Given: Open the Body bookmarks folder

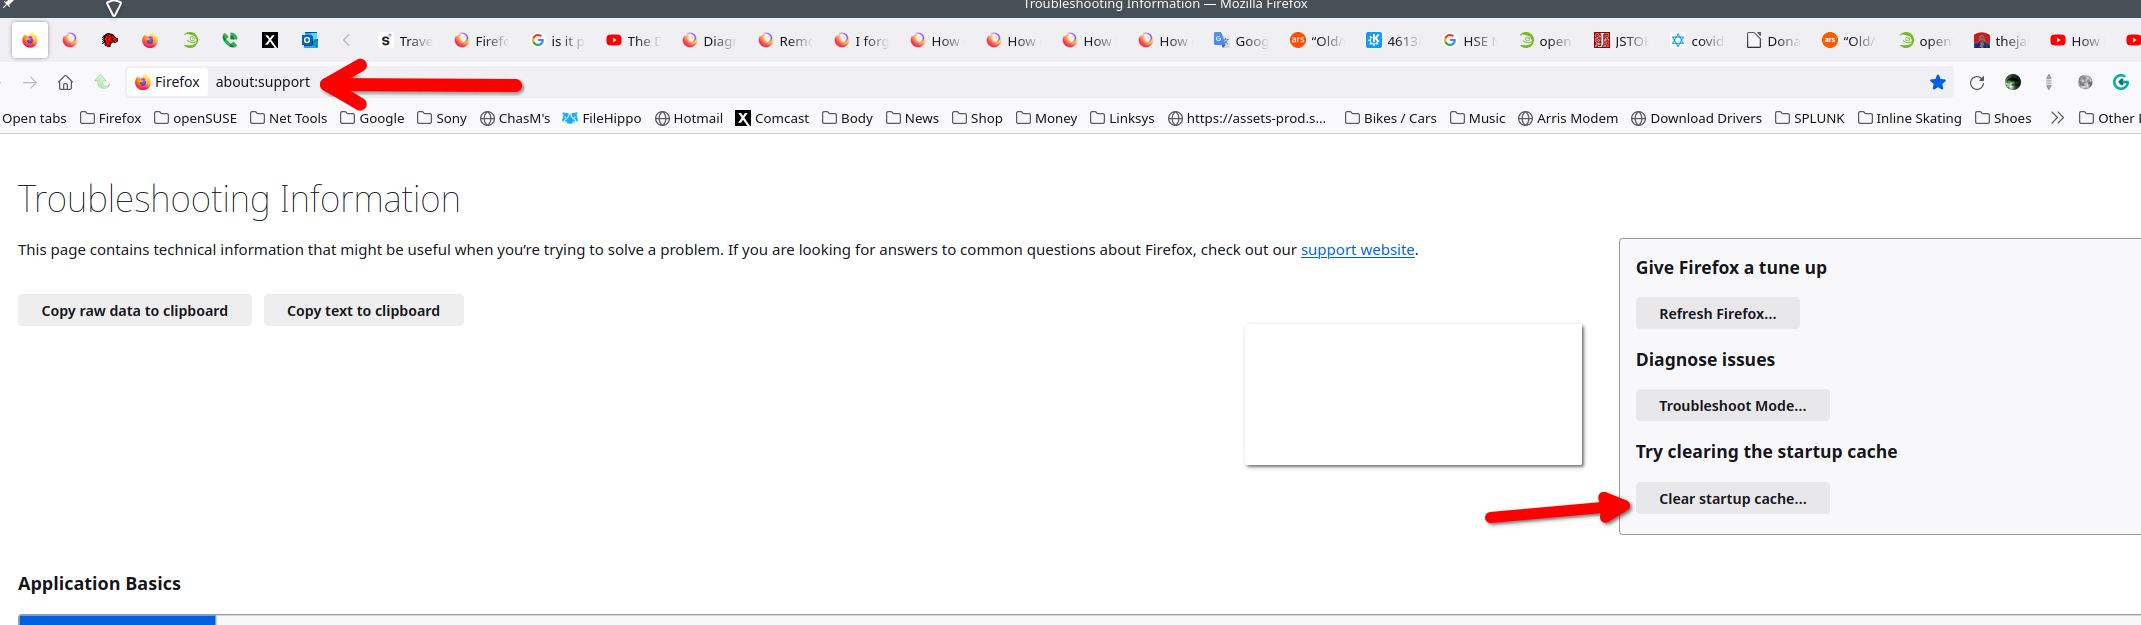Looking at the screenshot, I should tap(848, 118).
